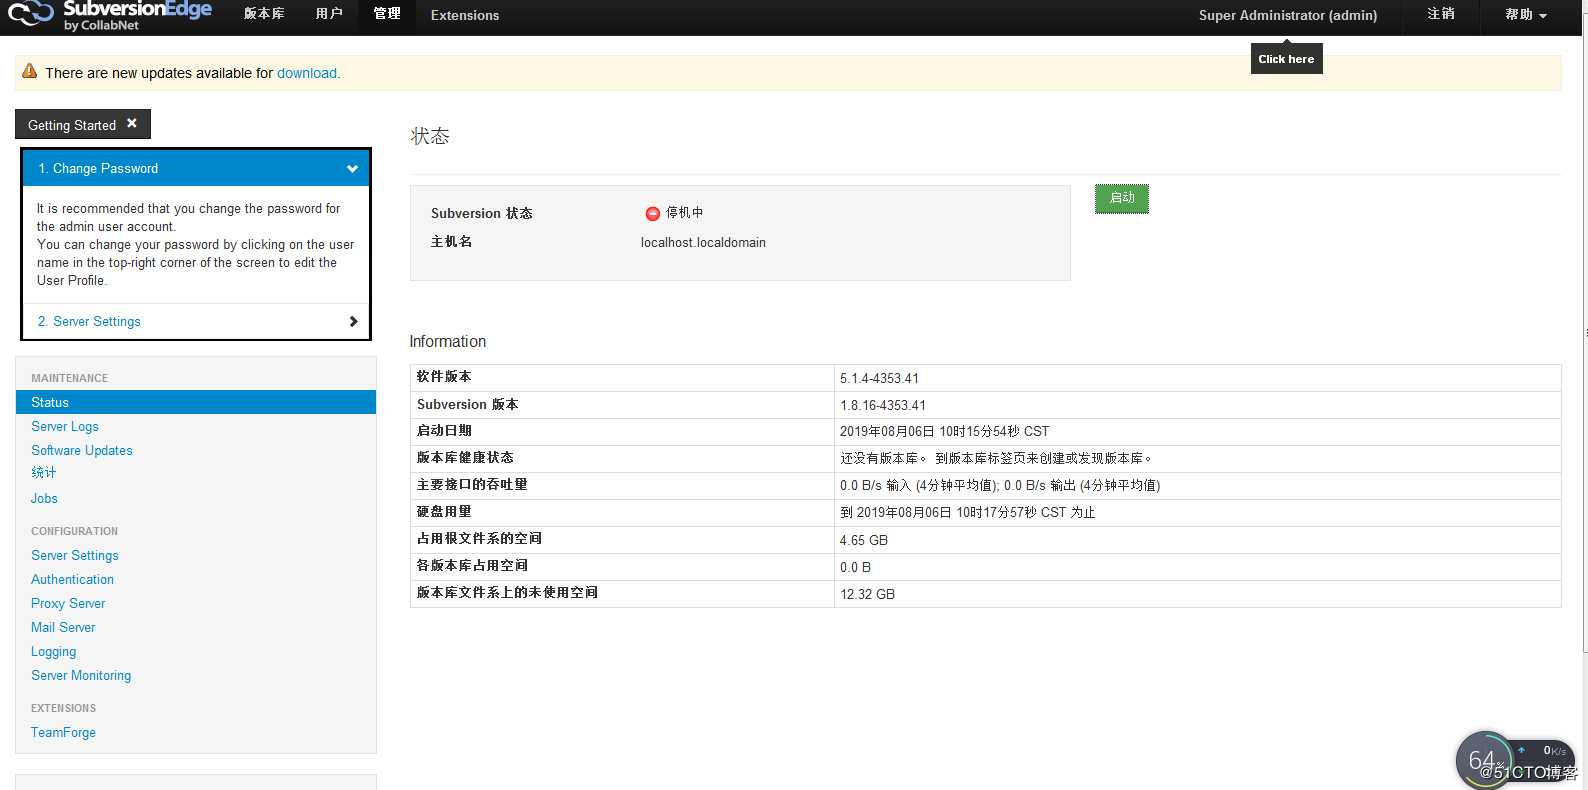Open Server Monitoring settings
This screenshot has height=790, width=1588.
(x=81, y=675)
